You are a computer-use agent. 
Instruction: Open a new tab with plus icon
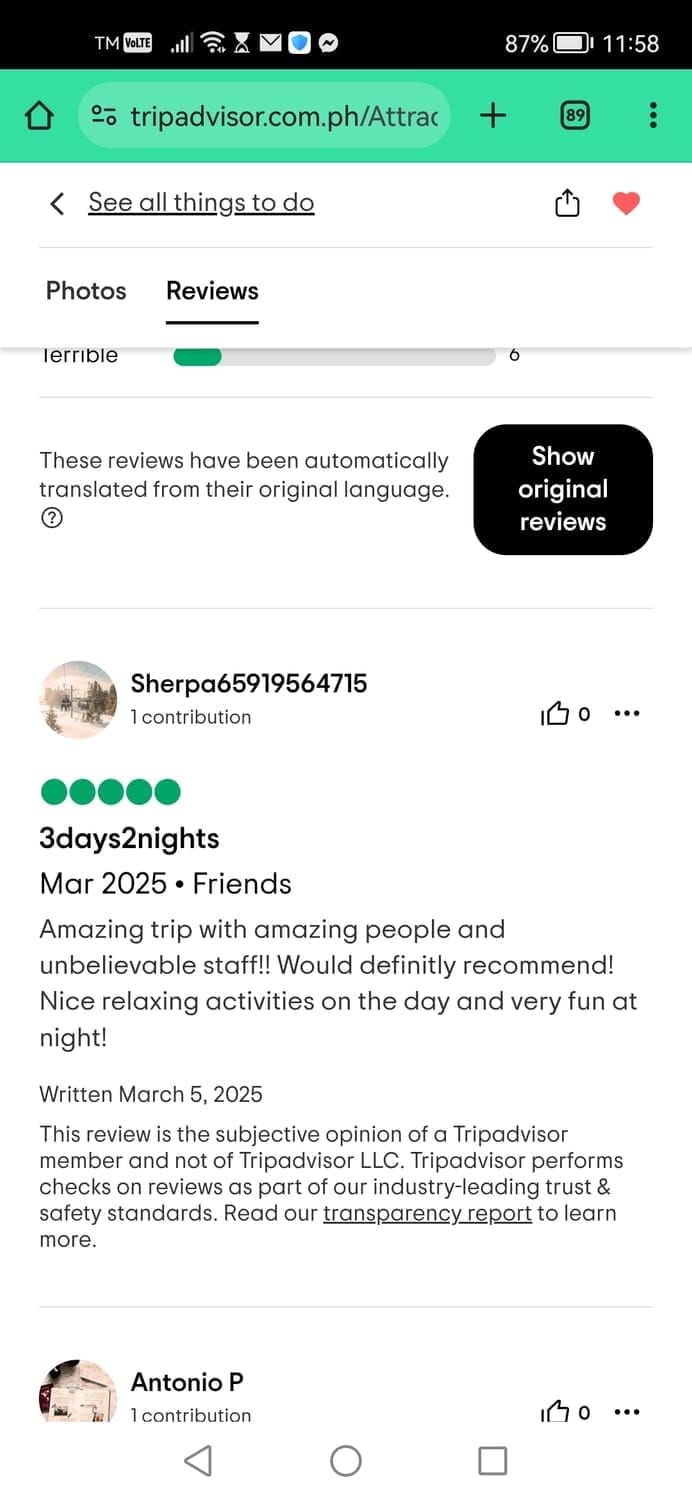click(493, 116)
